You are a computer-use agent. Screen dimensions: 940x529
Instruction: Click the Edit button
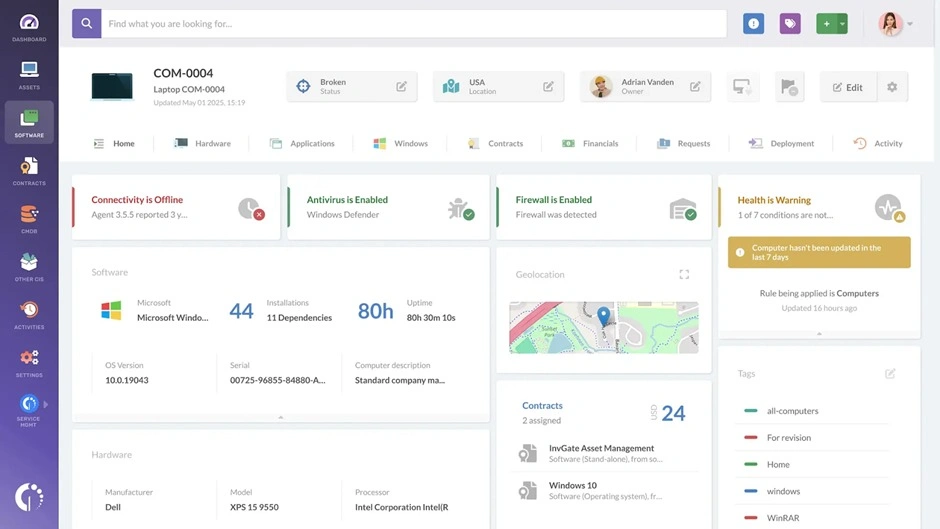pyautogui.click(x=848, y=87)
